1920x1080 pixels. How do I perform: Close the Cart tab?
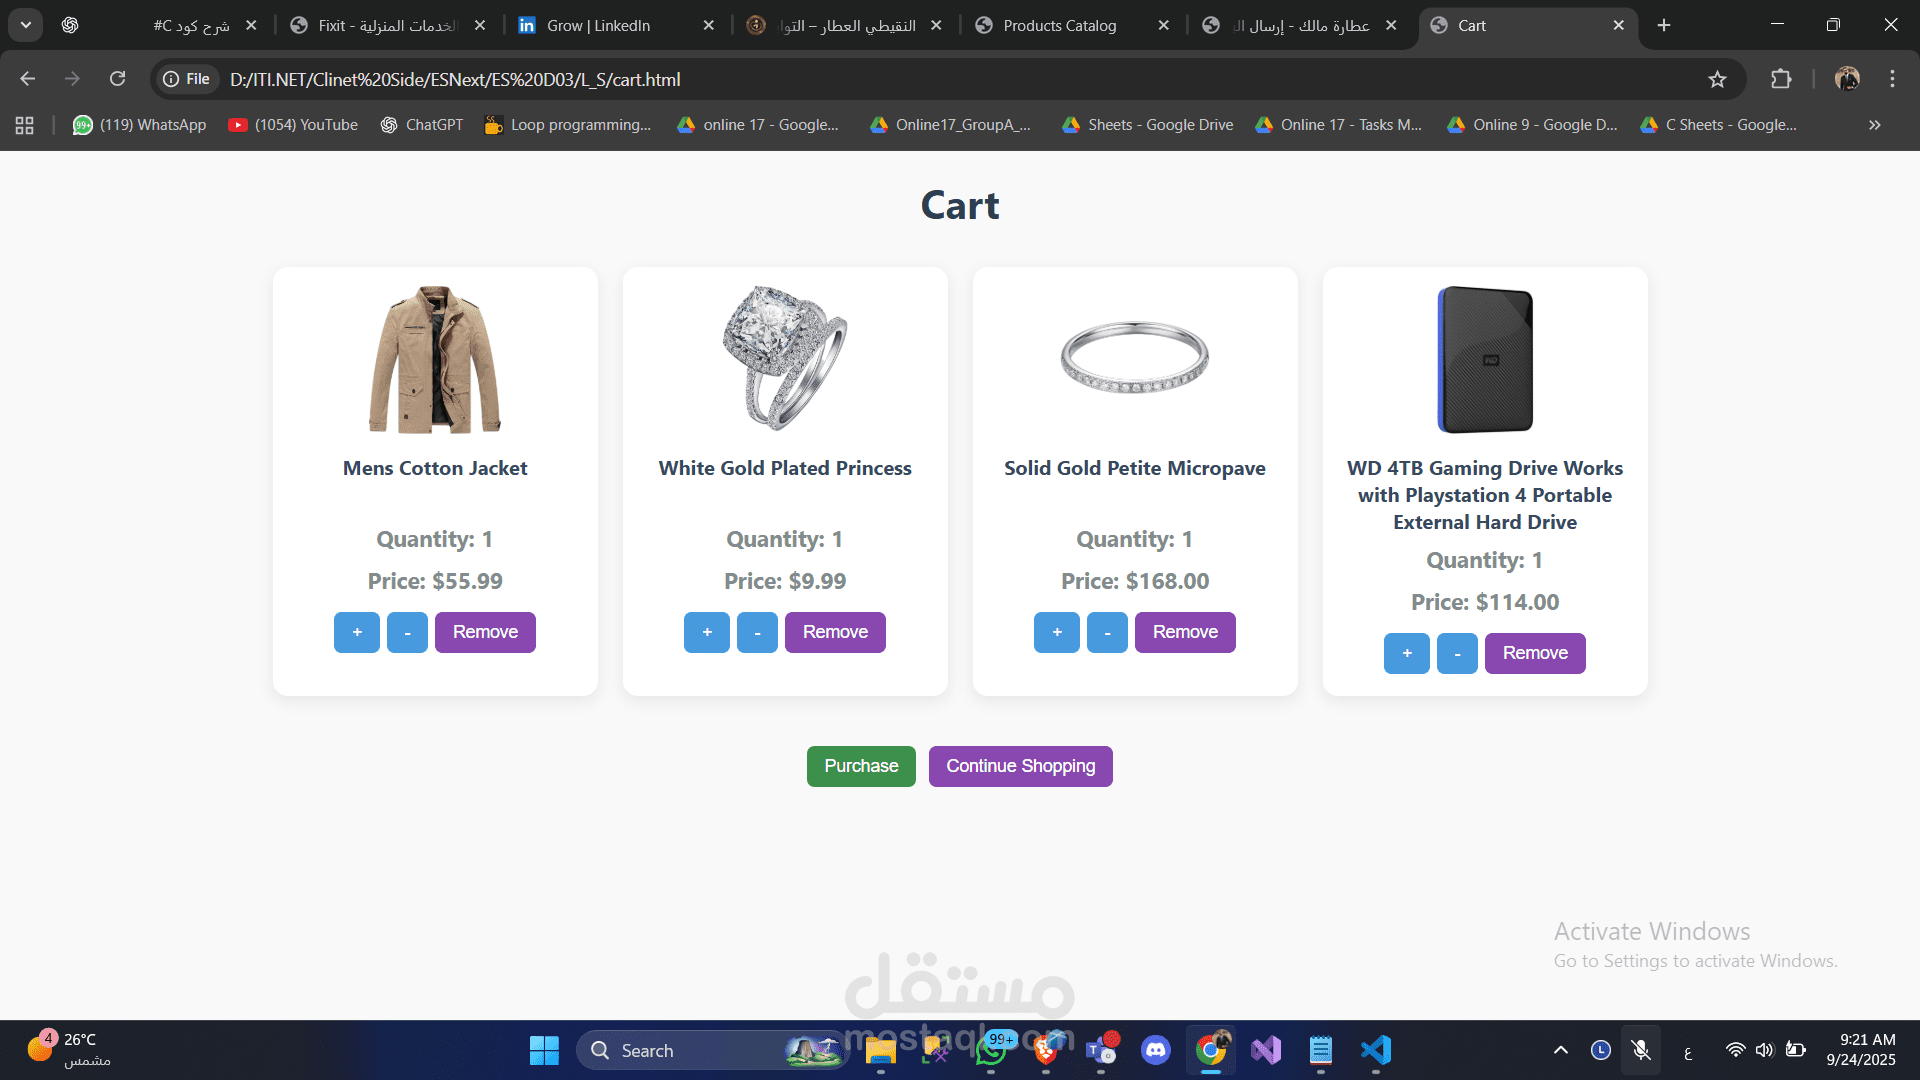click(1618, 25)
